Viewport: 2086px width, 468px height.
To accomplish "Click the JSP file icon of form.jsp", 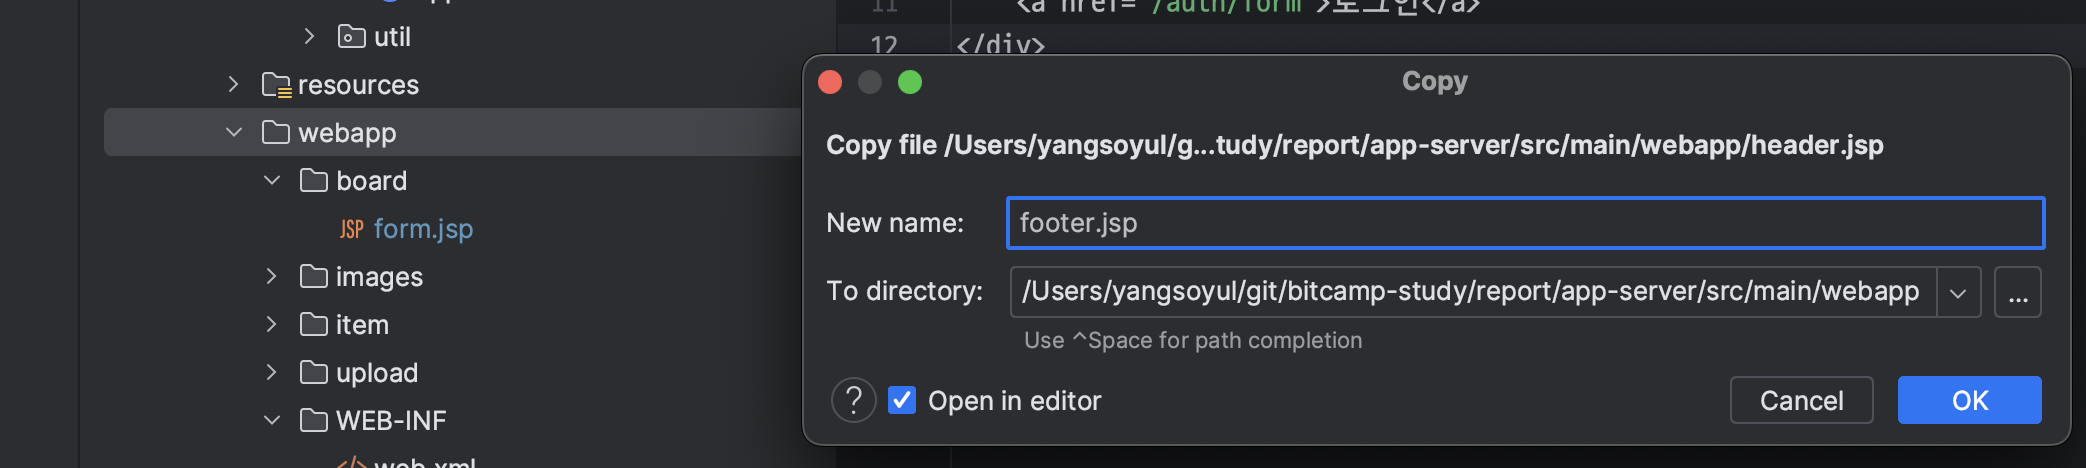I will pyautogui.click(x=351, y=229).
